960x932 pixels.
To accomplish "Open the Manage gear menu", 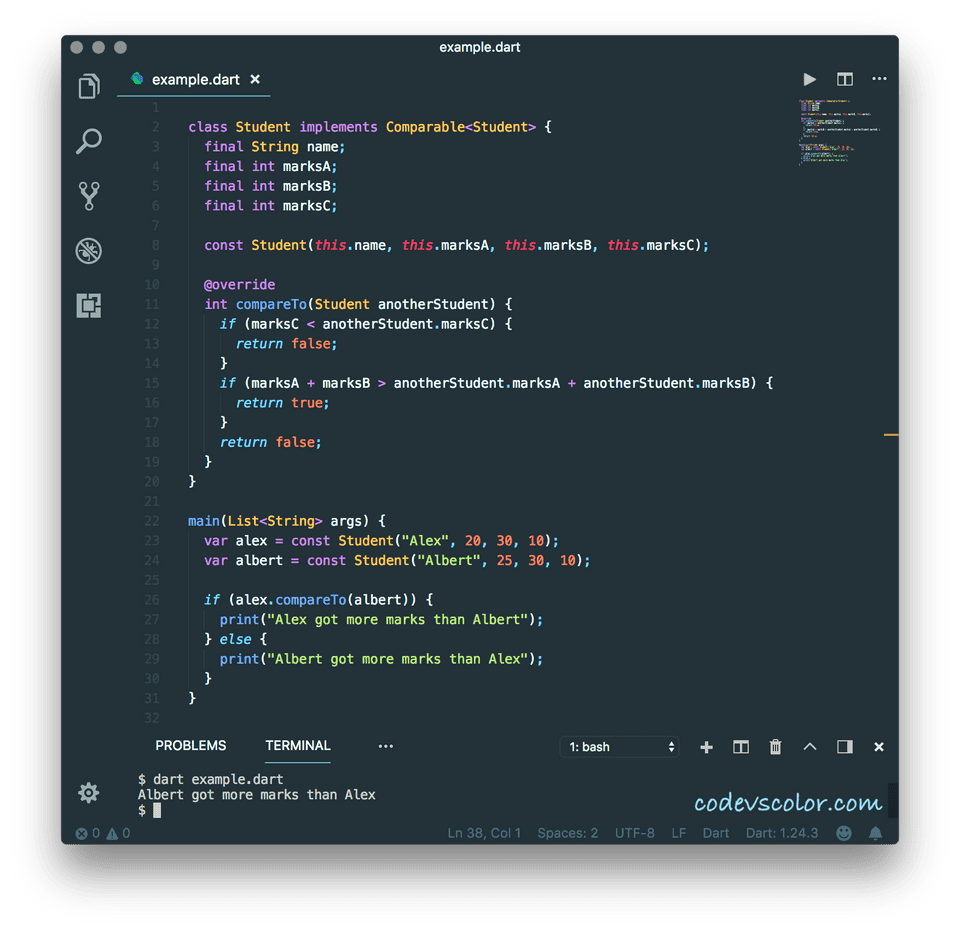I will 89,792.
